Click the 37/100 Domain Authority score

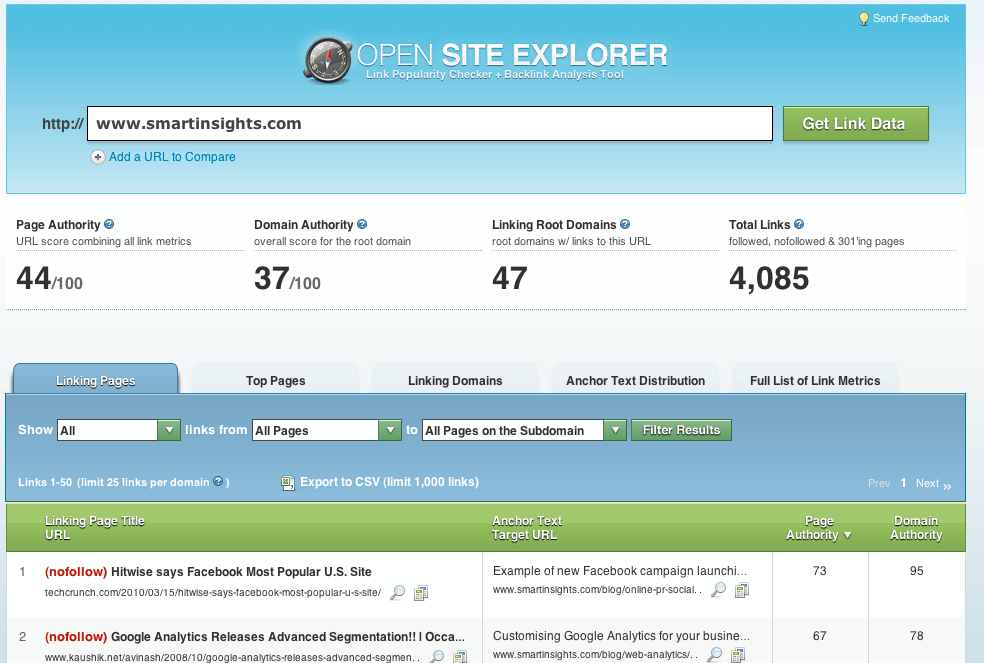[287, 278]
